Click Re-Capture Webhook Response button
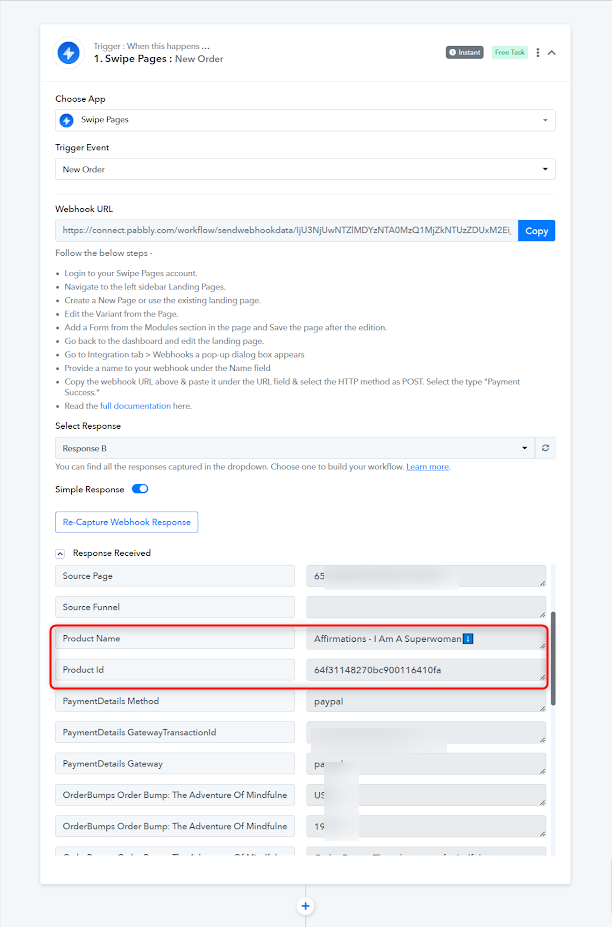612x927 pixels. [x=127, y=522]
